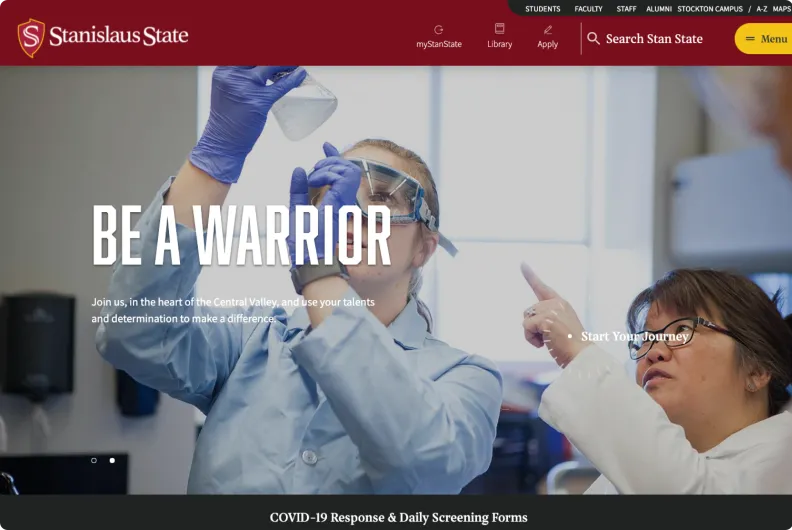Click the Apply pencil icon
This screenshot has height=530, width=792.
click(548, 30)
